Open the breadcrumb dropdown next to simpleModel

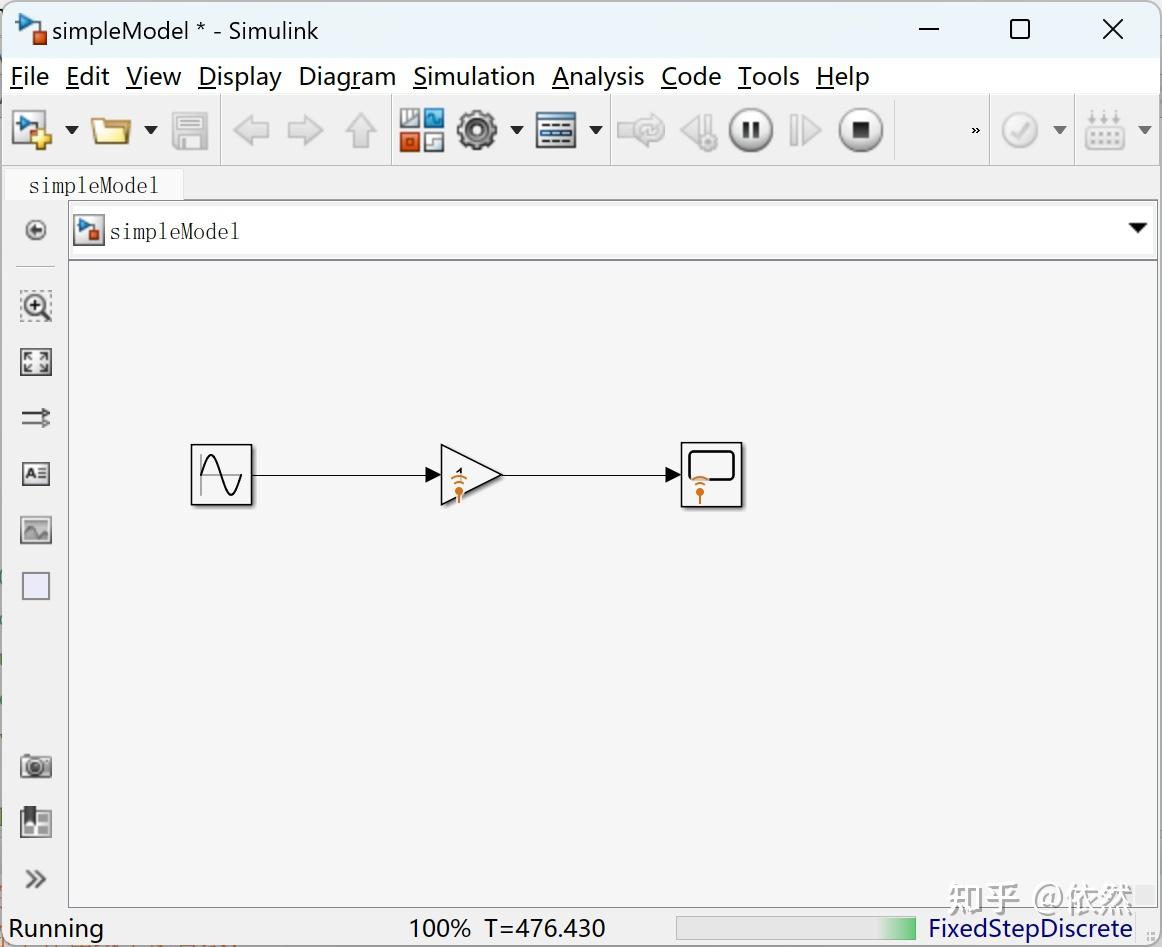(1138, 228)
